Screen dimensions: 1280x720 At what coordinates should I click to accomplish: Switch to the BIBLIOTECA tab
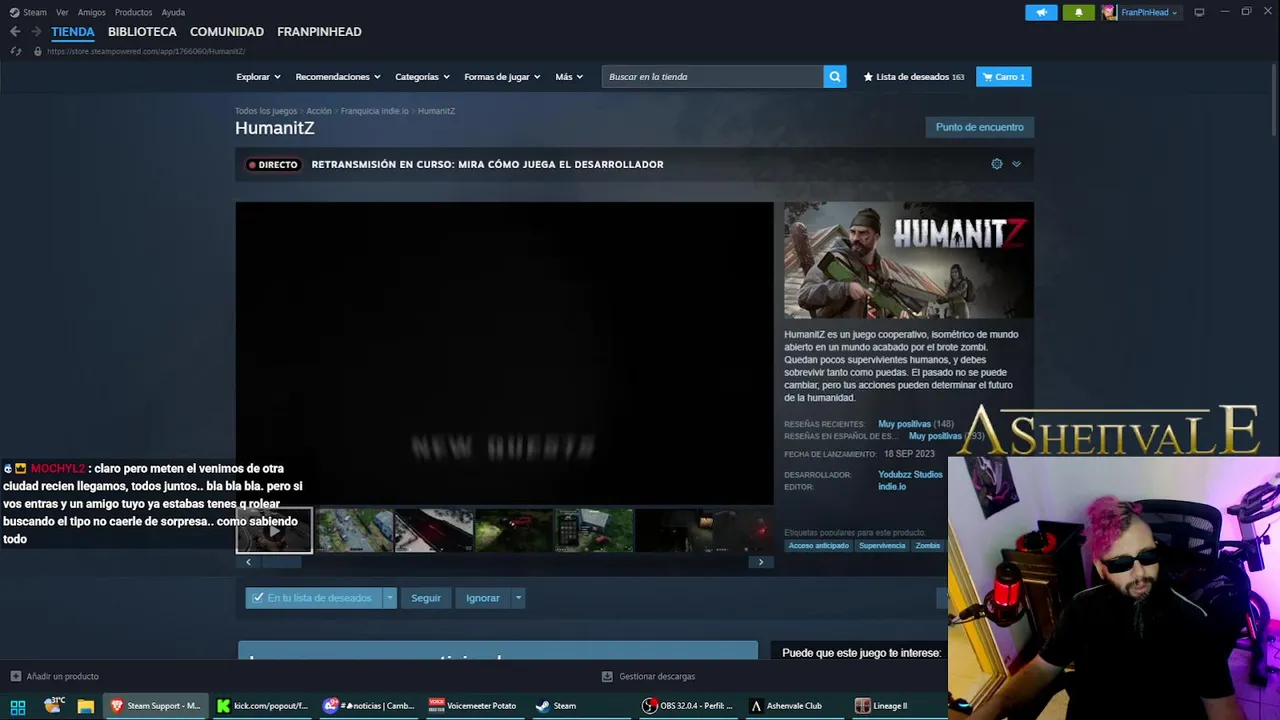[142, 32]
